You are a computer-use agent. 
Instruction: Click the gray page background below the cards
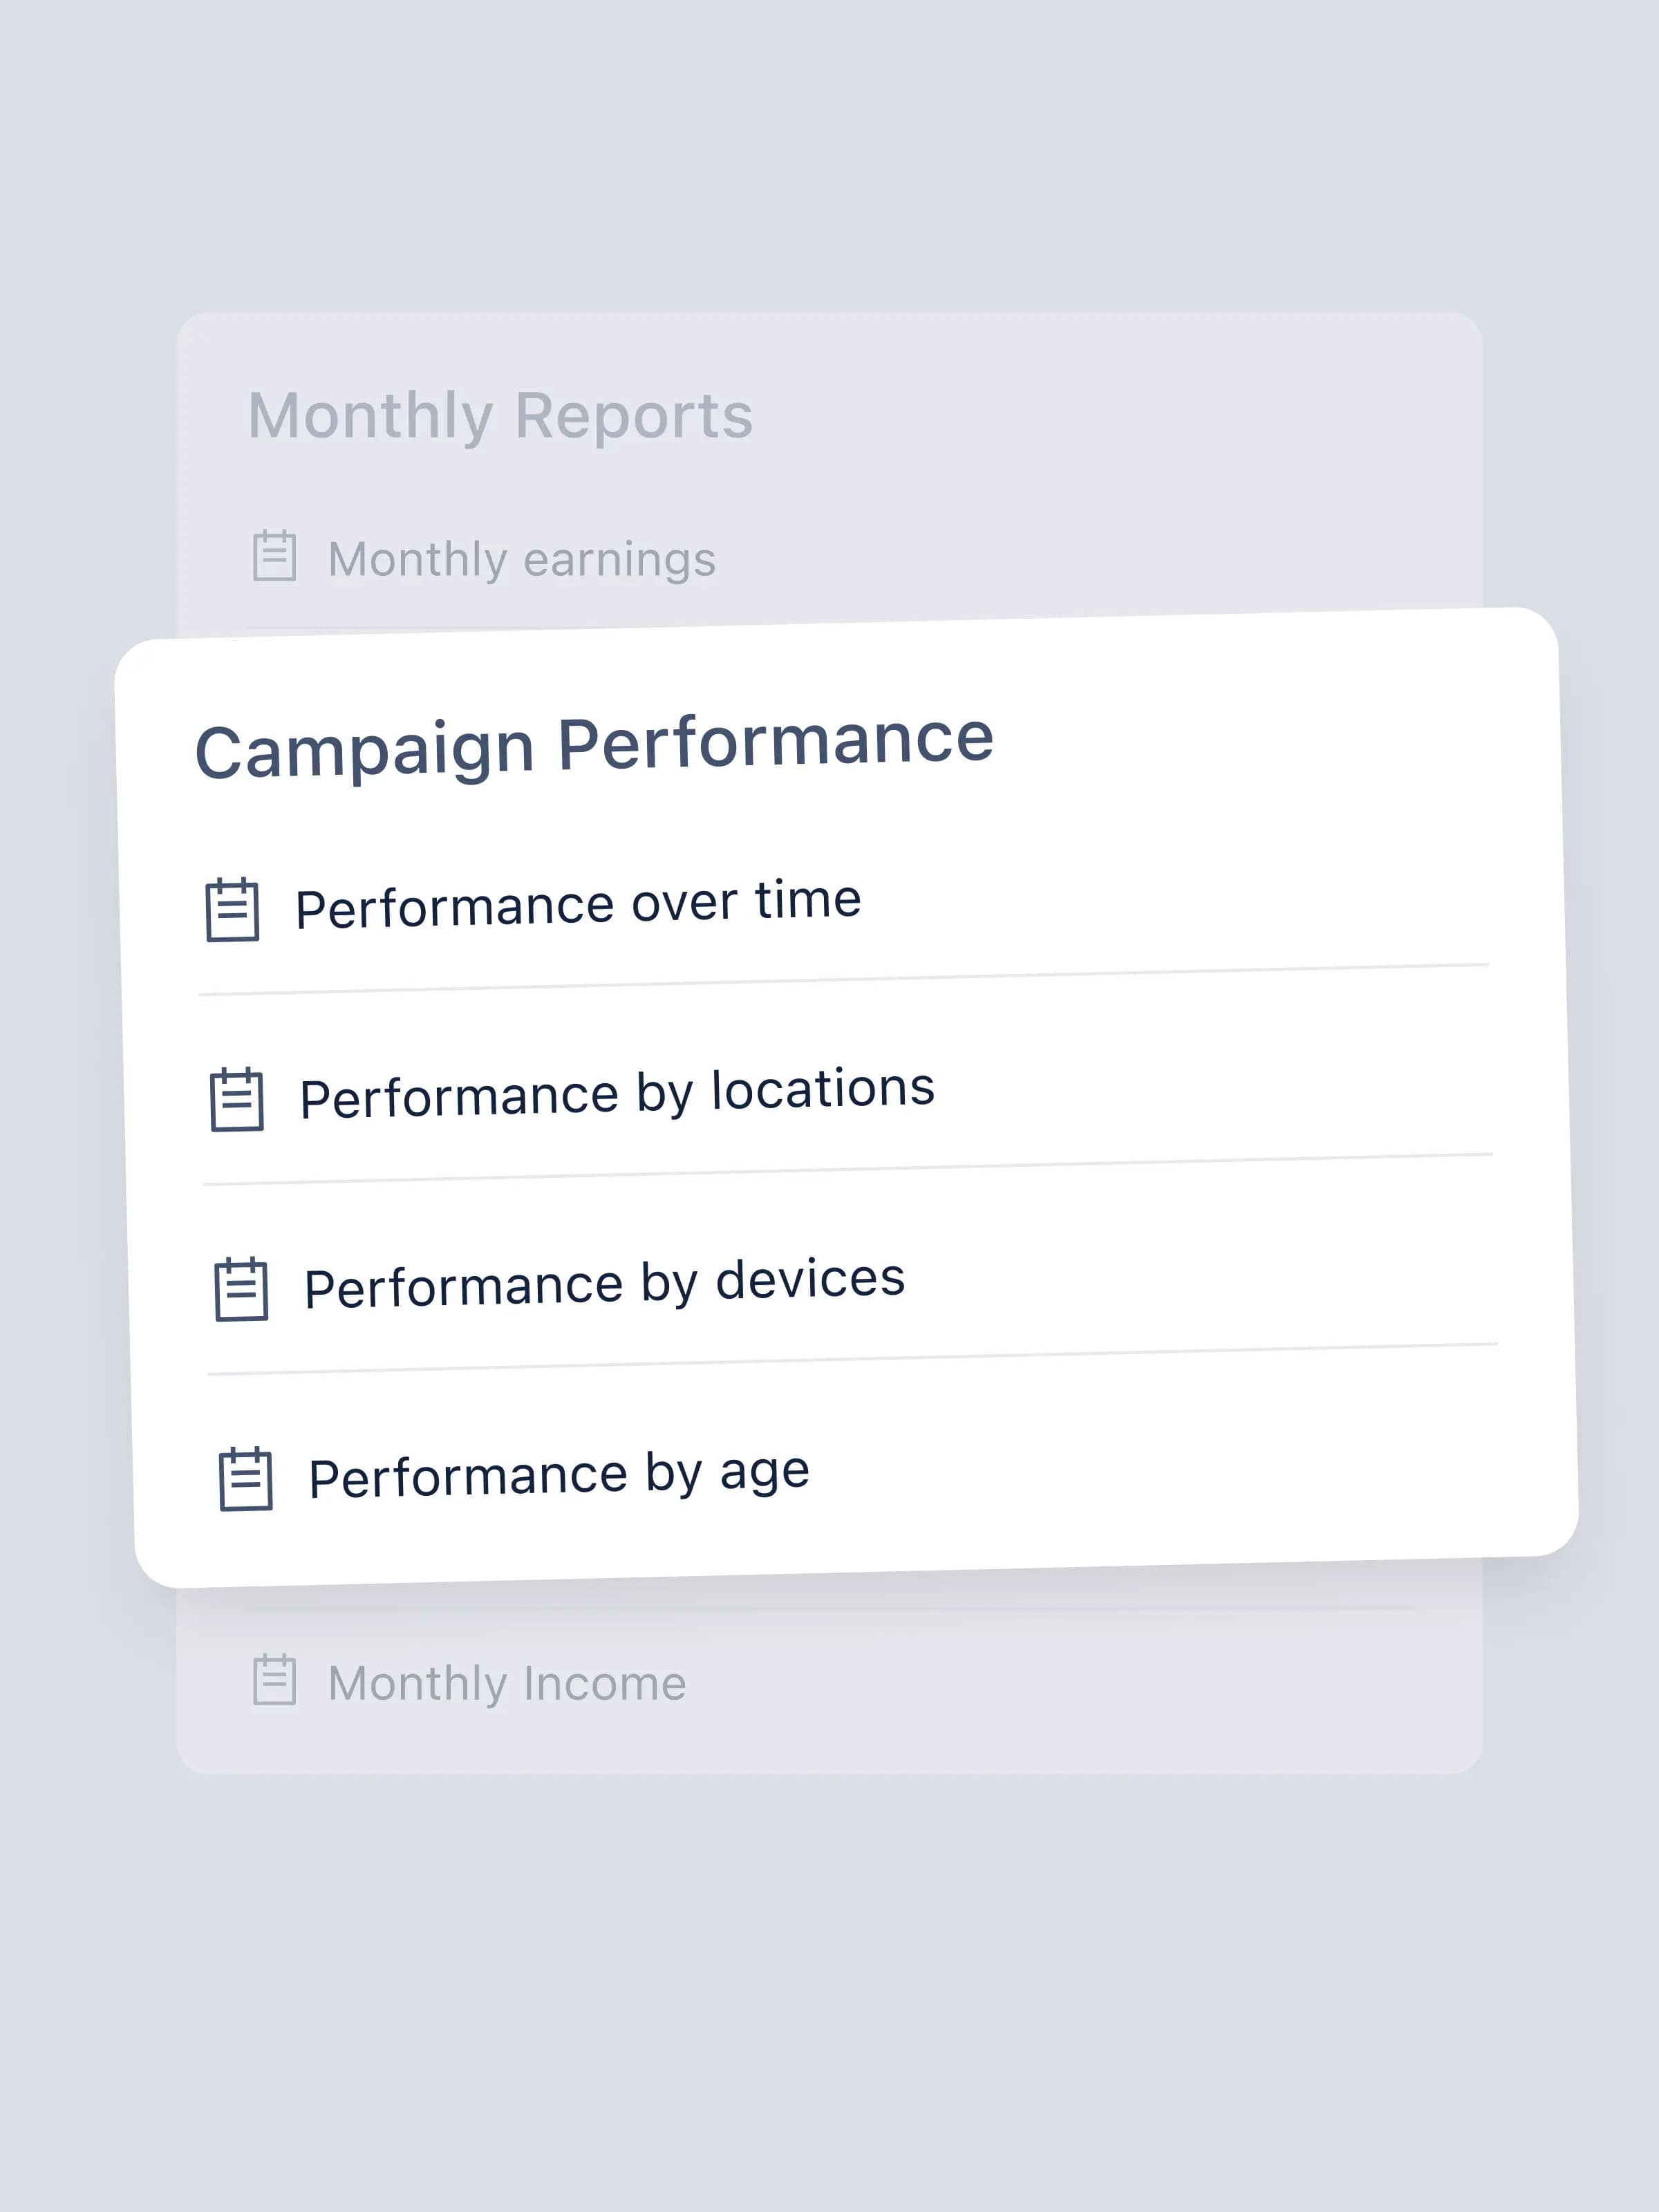(829, 1990)
